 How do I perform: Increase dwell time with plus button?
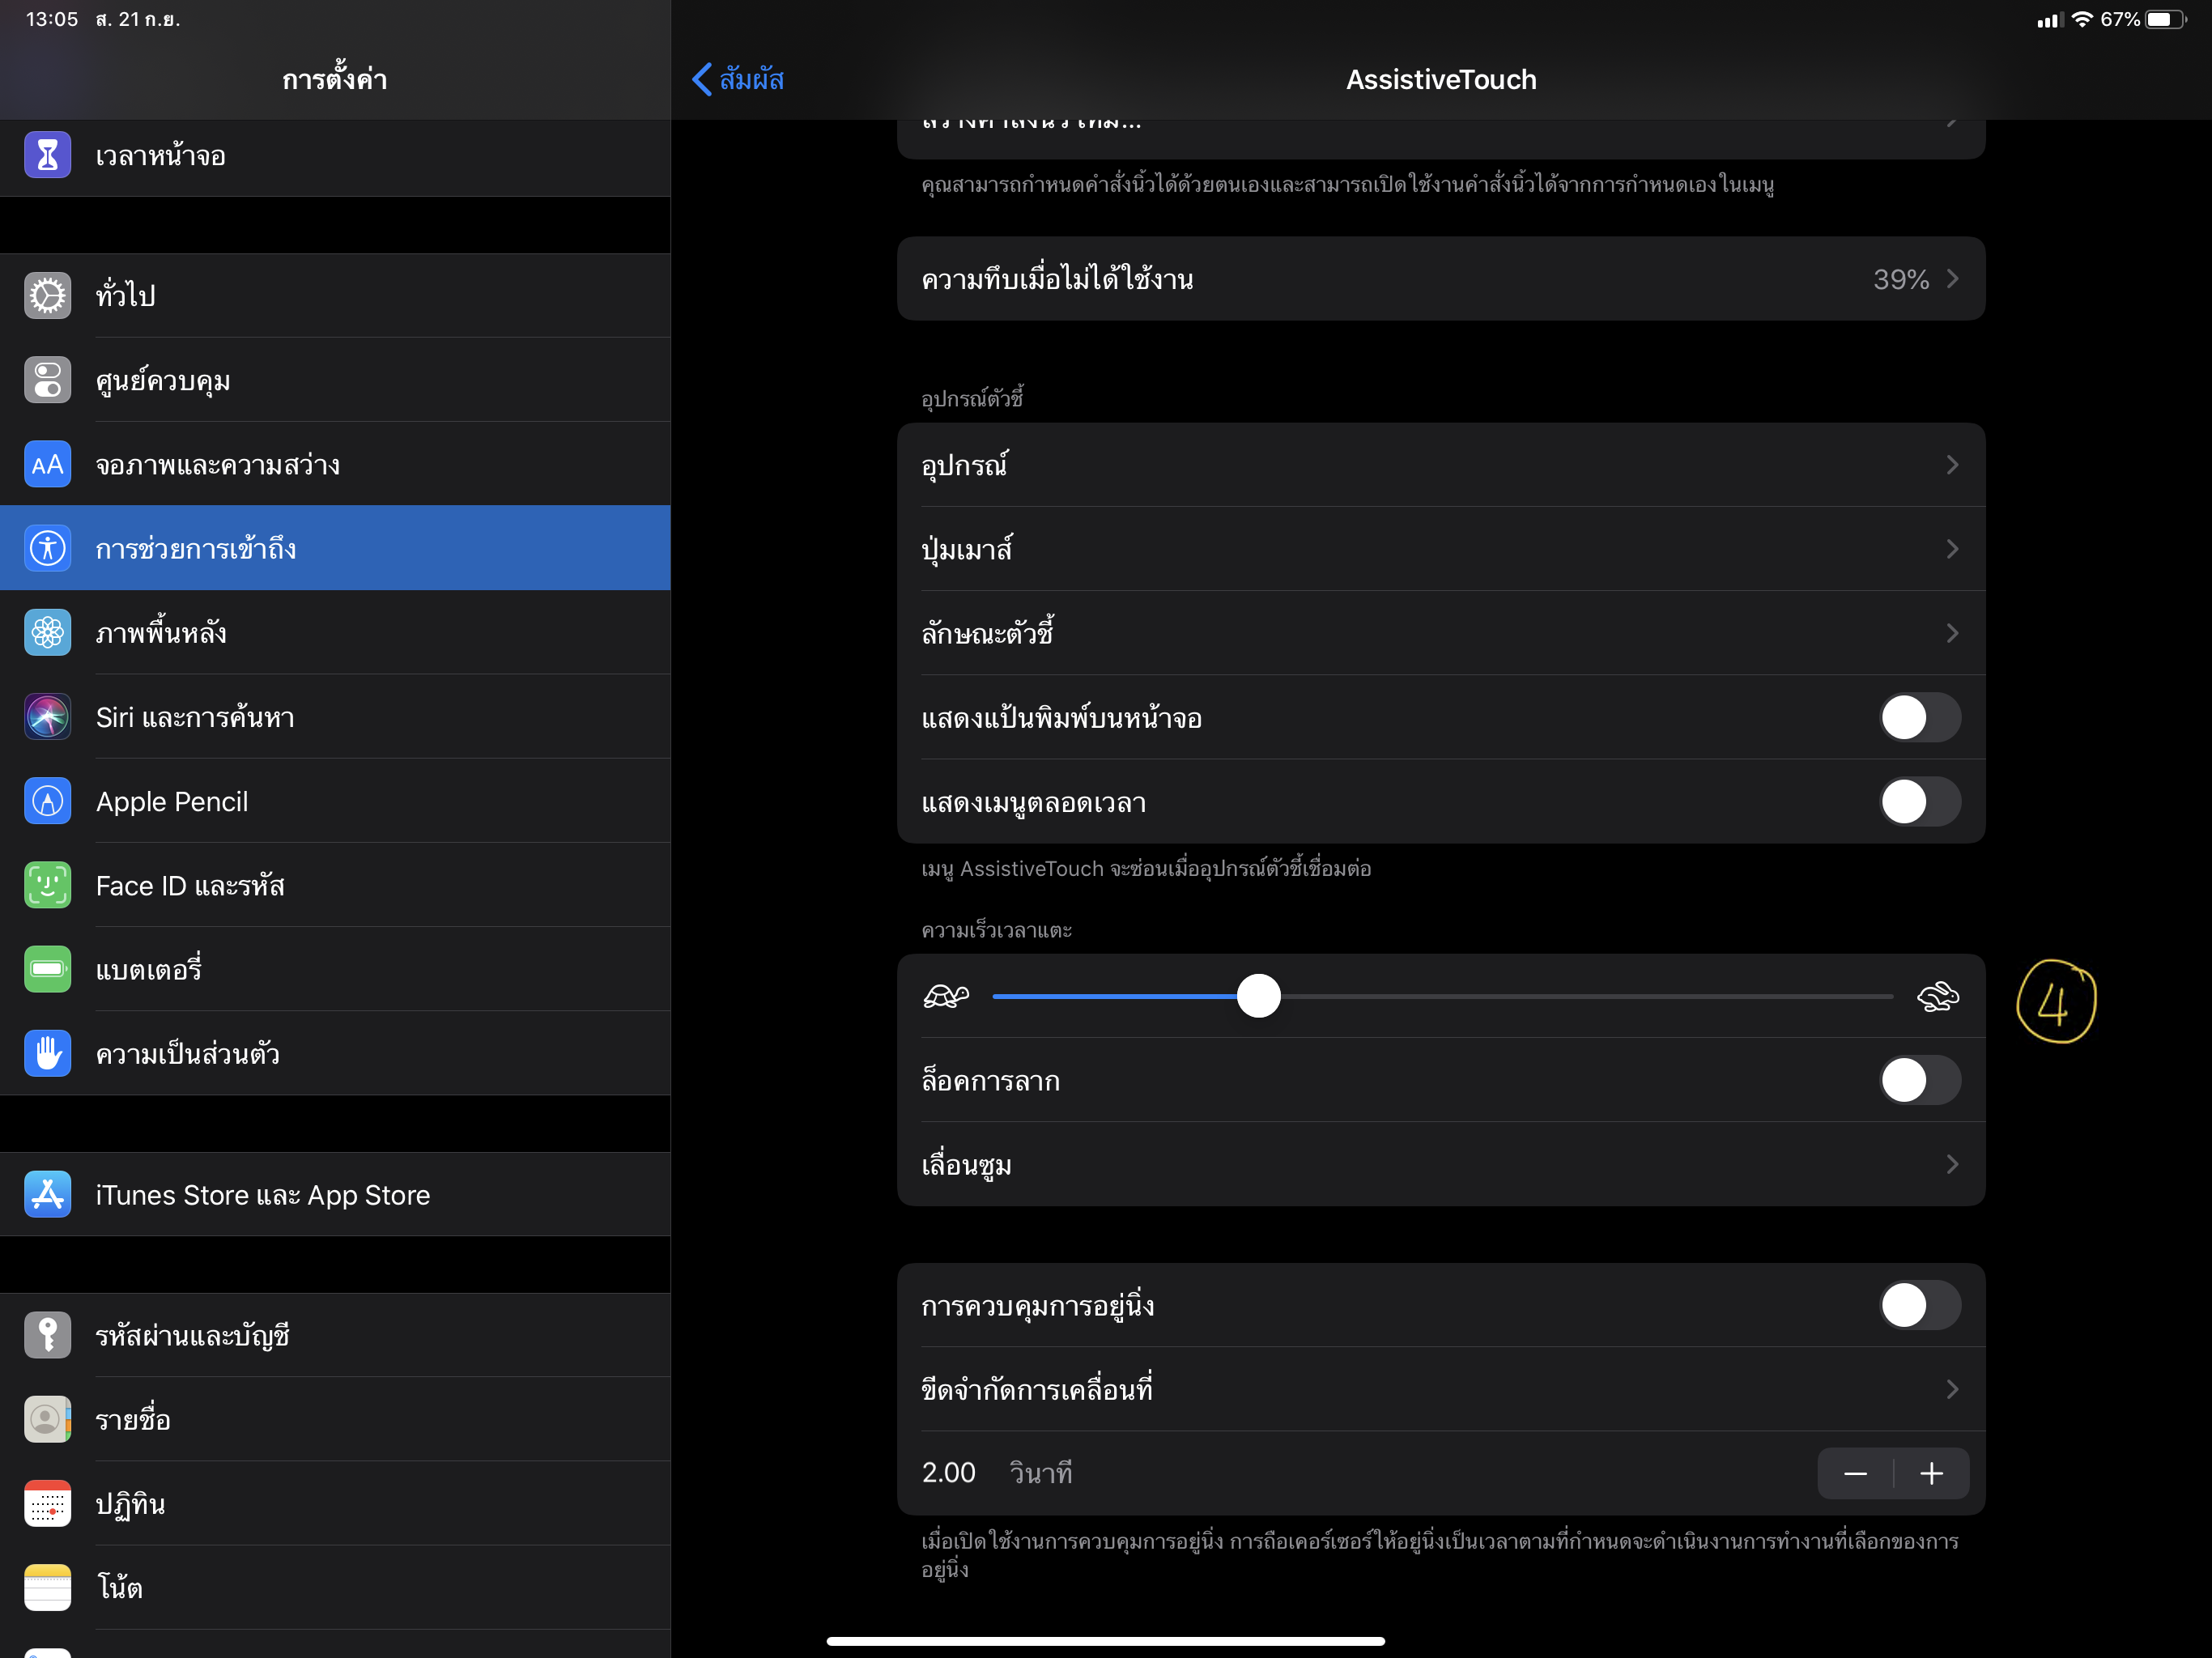[x=1932, y=1473]
